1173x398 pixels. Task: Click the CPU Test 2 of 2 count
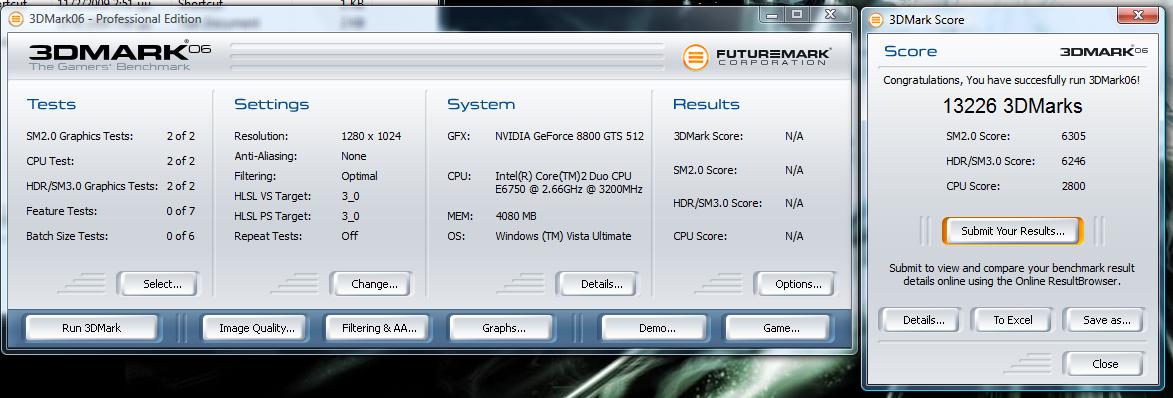click(180, 161)
